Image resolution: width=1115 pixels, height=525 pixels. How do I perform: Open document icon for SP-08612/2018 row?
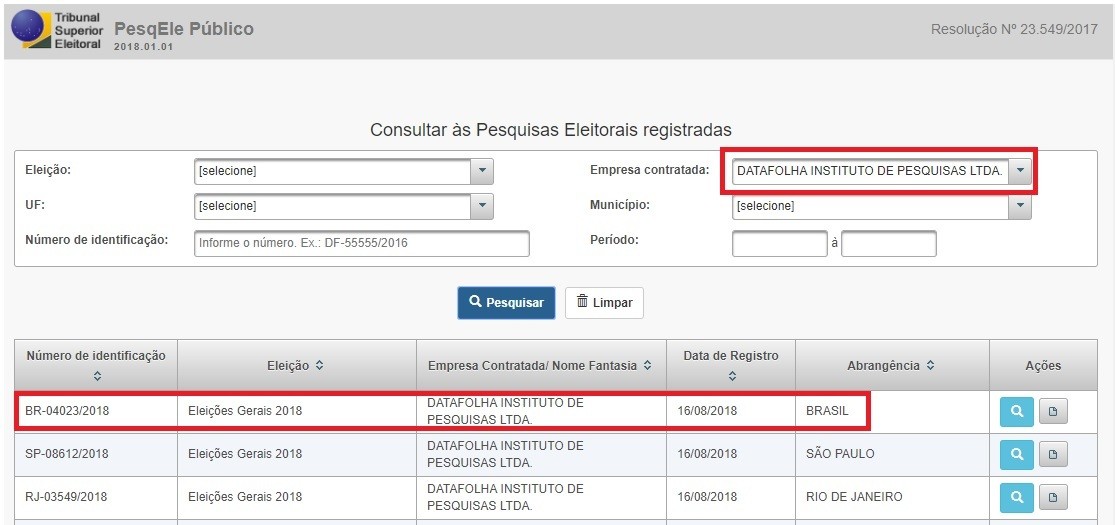pos(1053,454)
